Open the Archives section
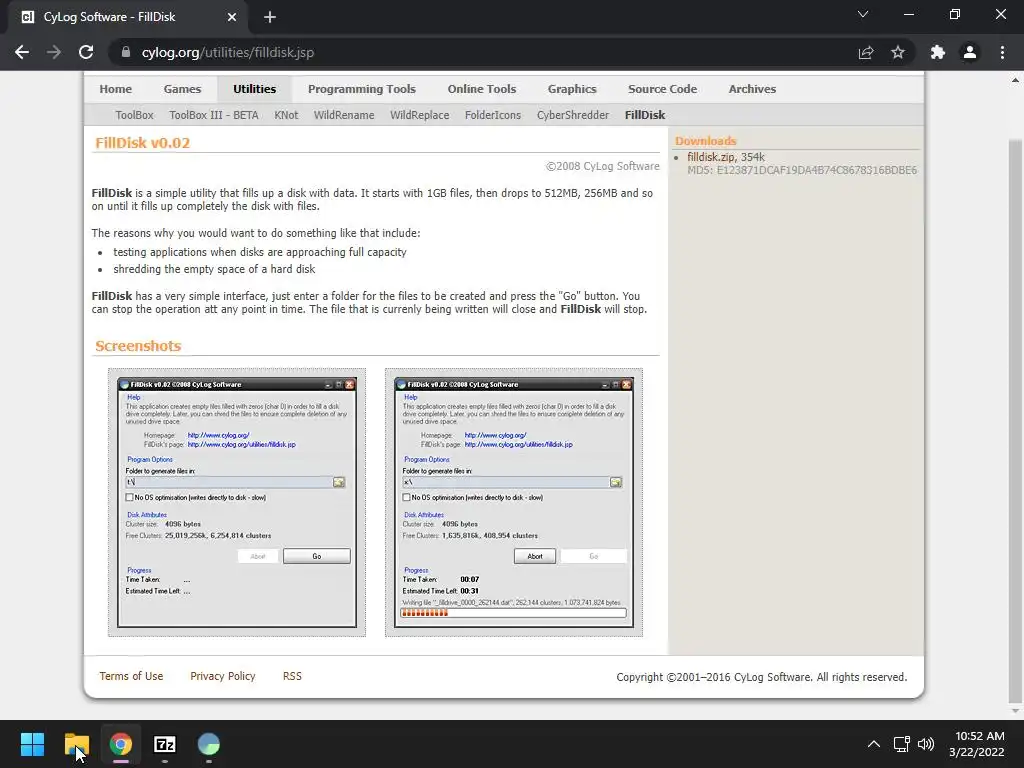The width and height of the screenshot is (1024, 768). pos(752,89)
